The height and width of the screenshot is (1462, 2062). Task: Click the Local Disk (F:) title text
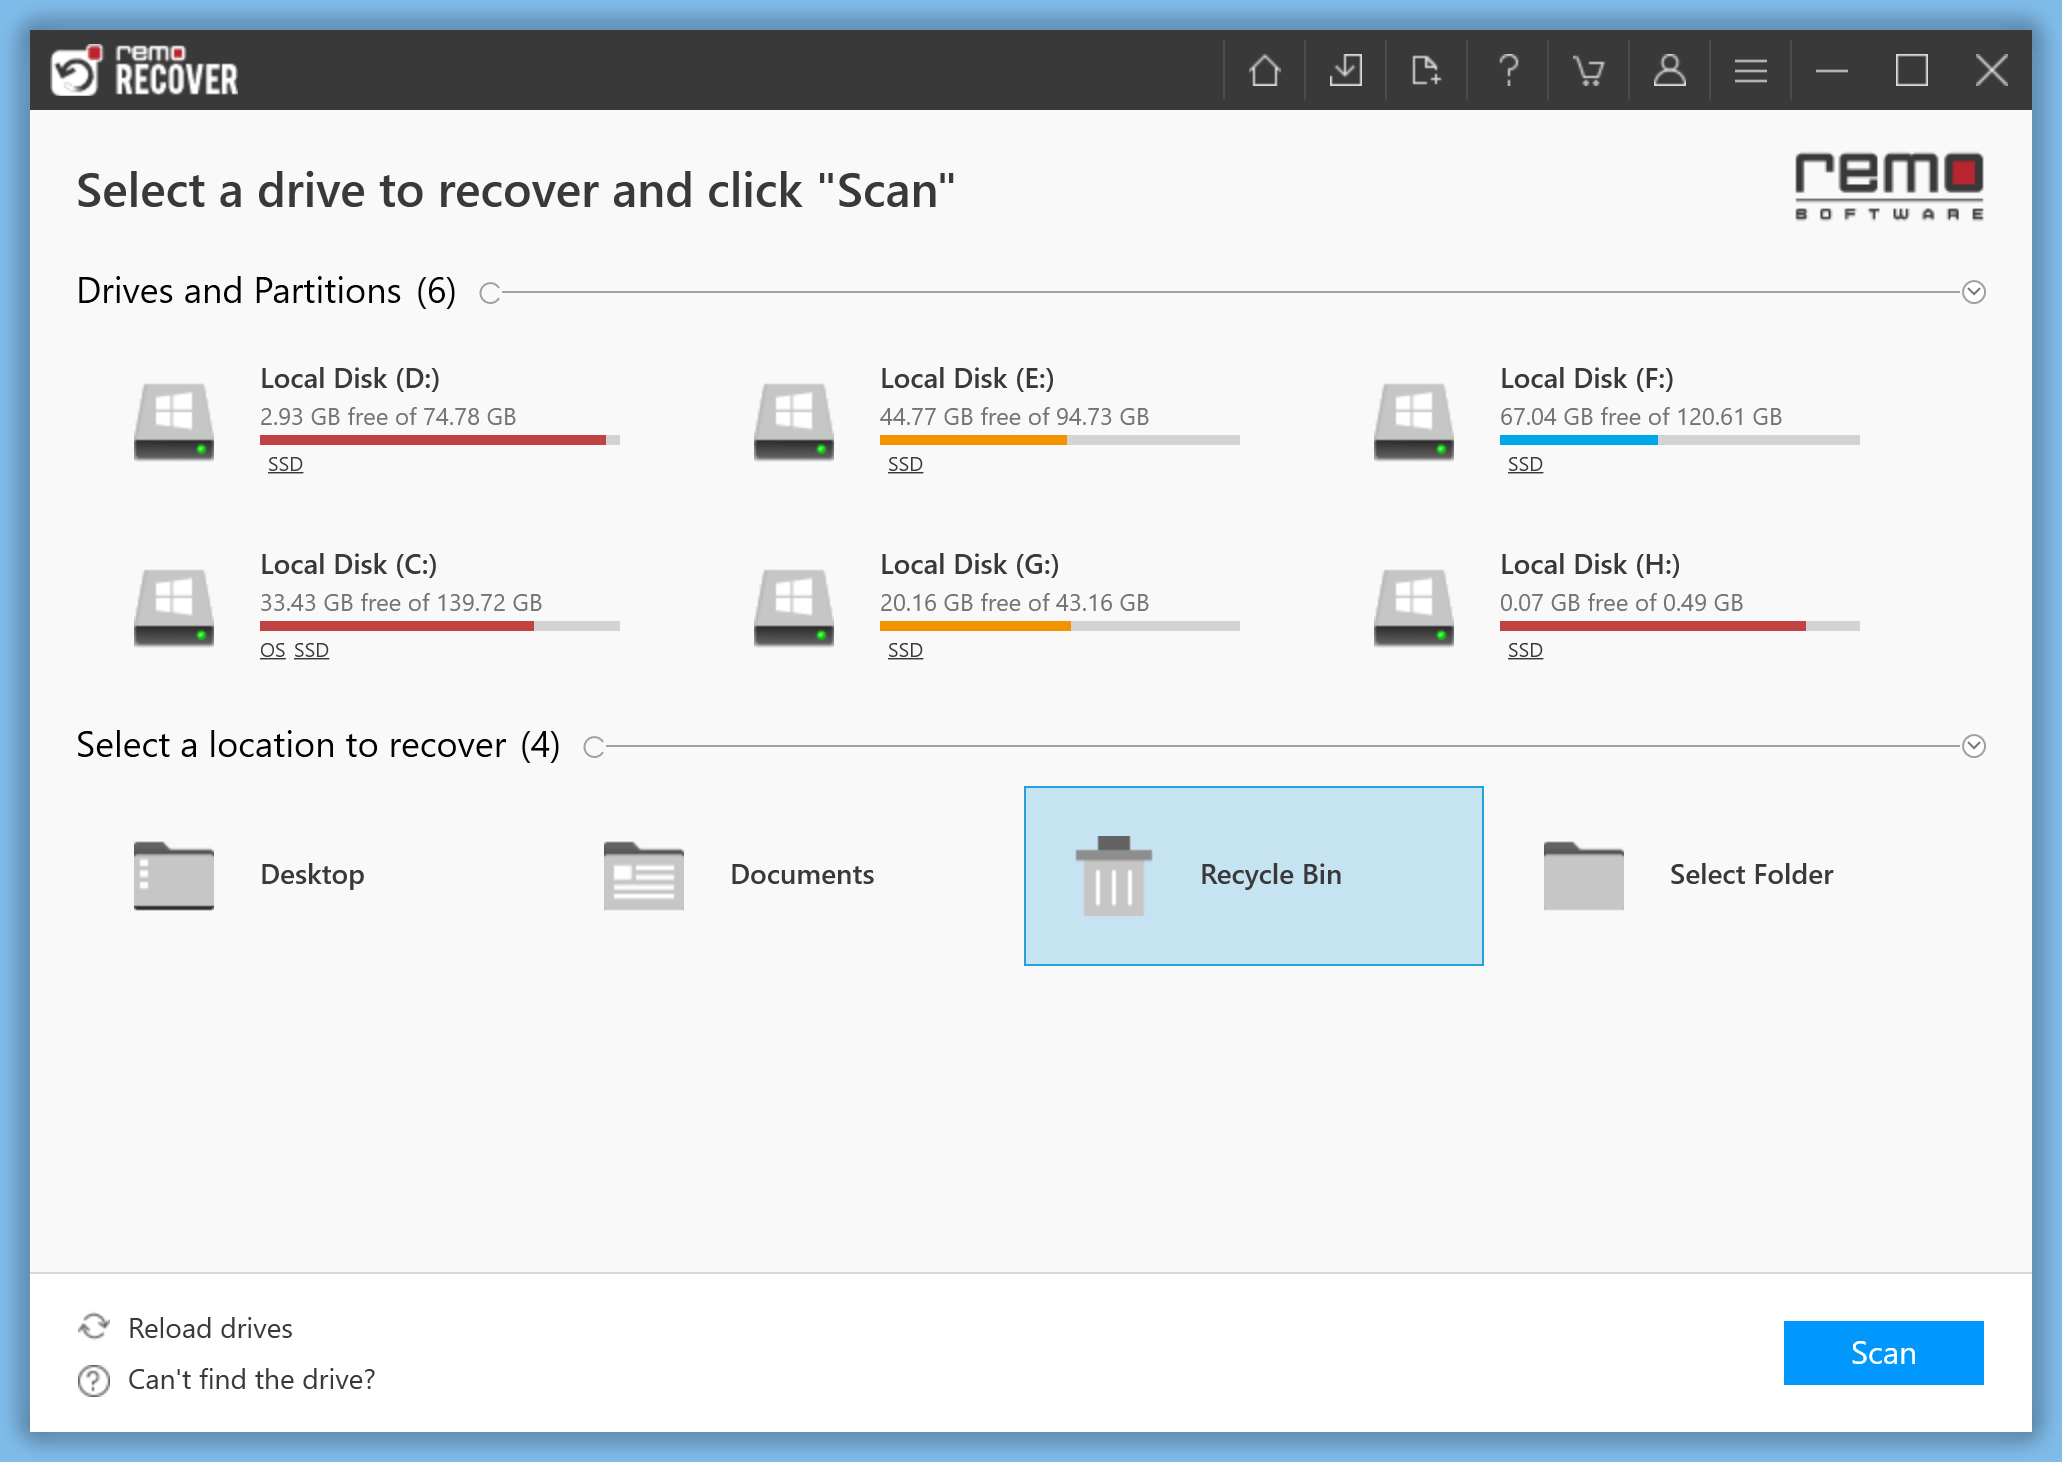click(1587, 379)
